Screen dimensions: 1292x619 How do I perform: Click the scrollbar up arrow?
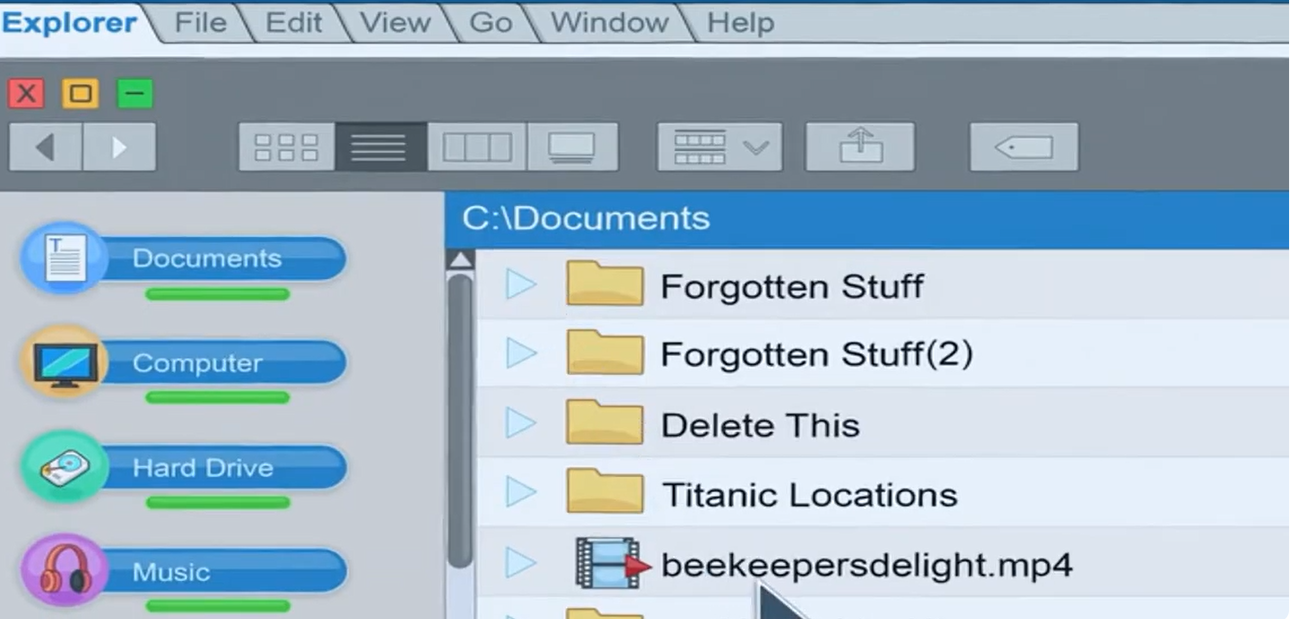click(460, 260)
